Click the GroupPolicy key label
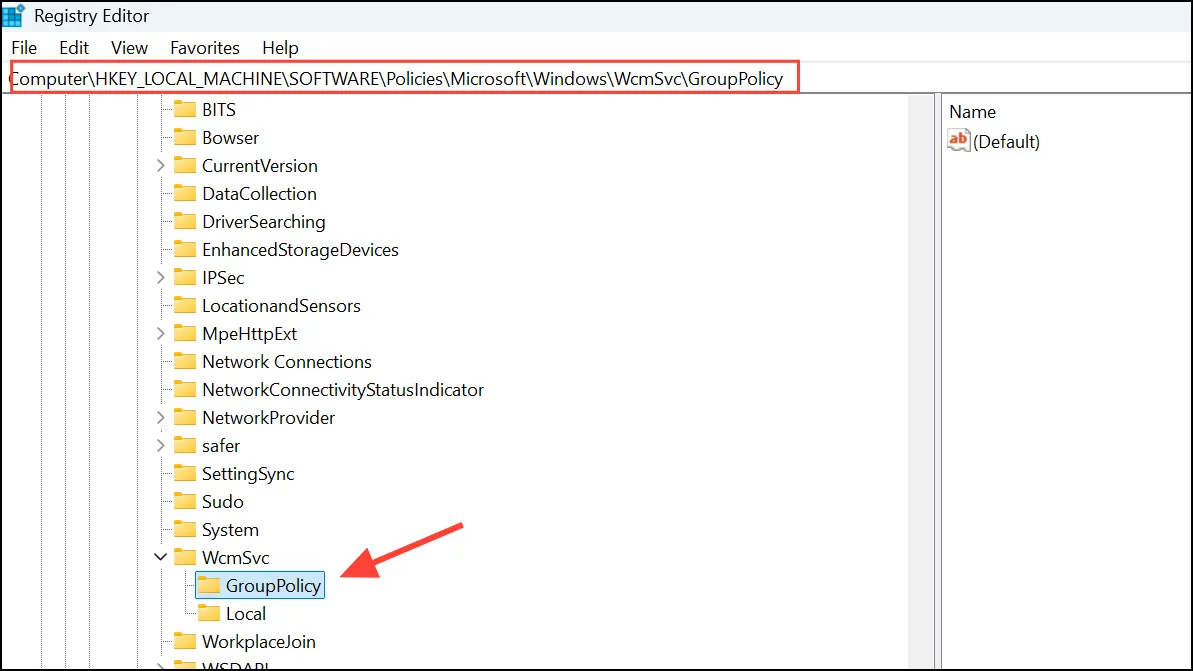The image size is (1193, 671). [273, 586]
